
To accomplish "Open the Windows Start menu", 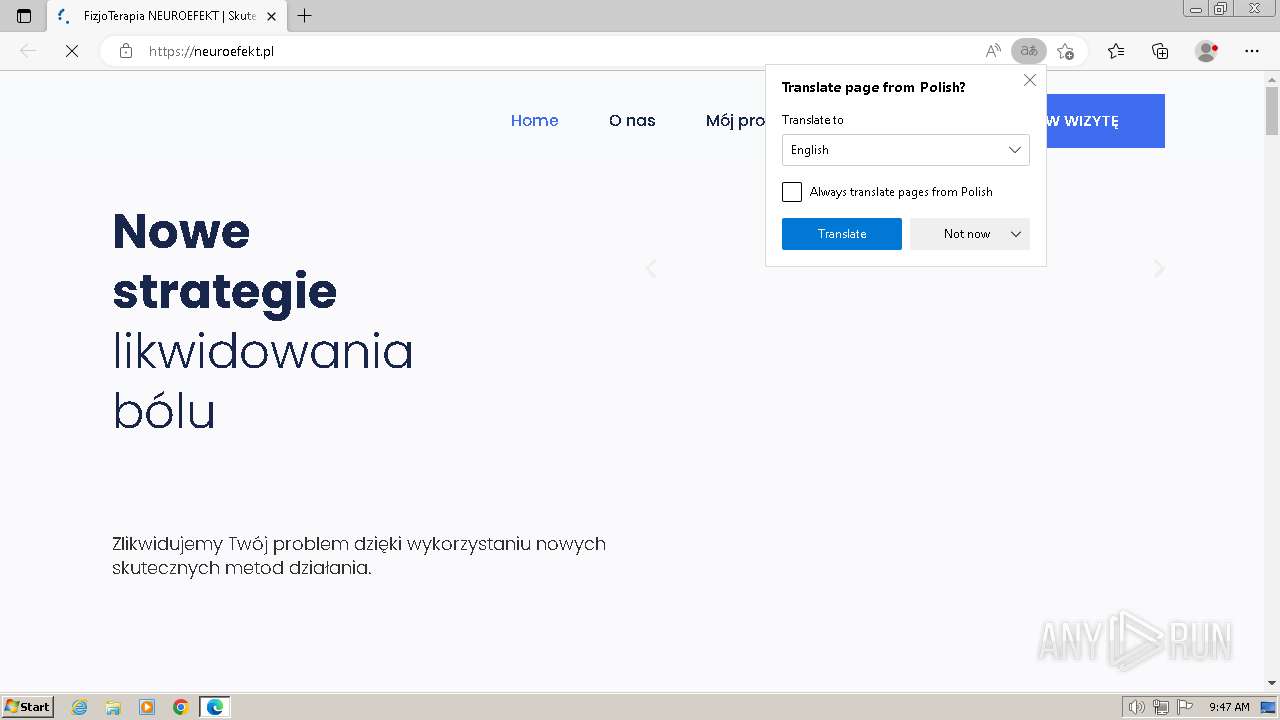I will point(28,706).
